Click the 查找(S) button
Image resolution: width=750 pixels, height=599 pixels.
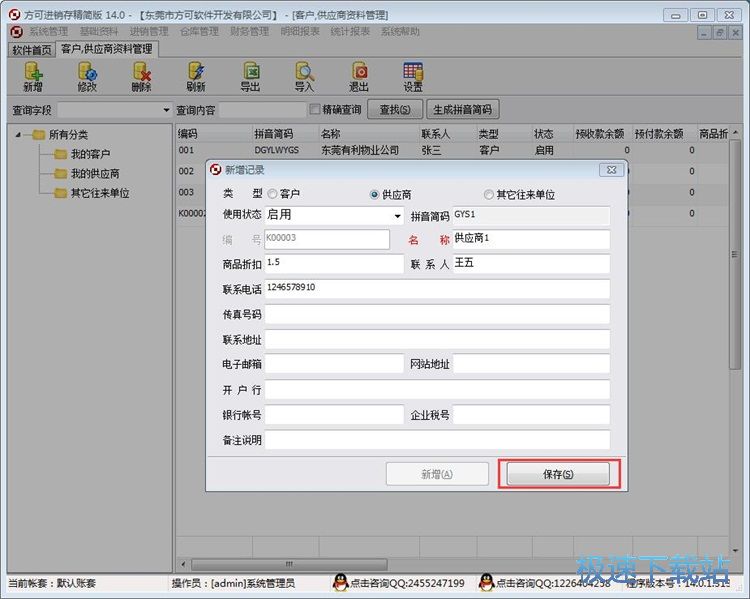pyautogui.click(x=395, y=110)
